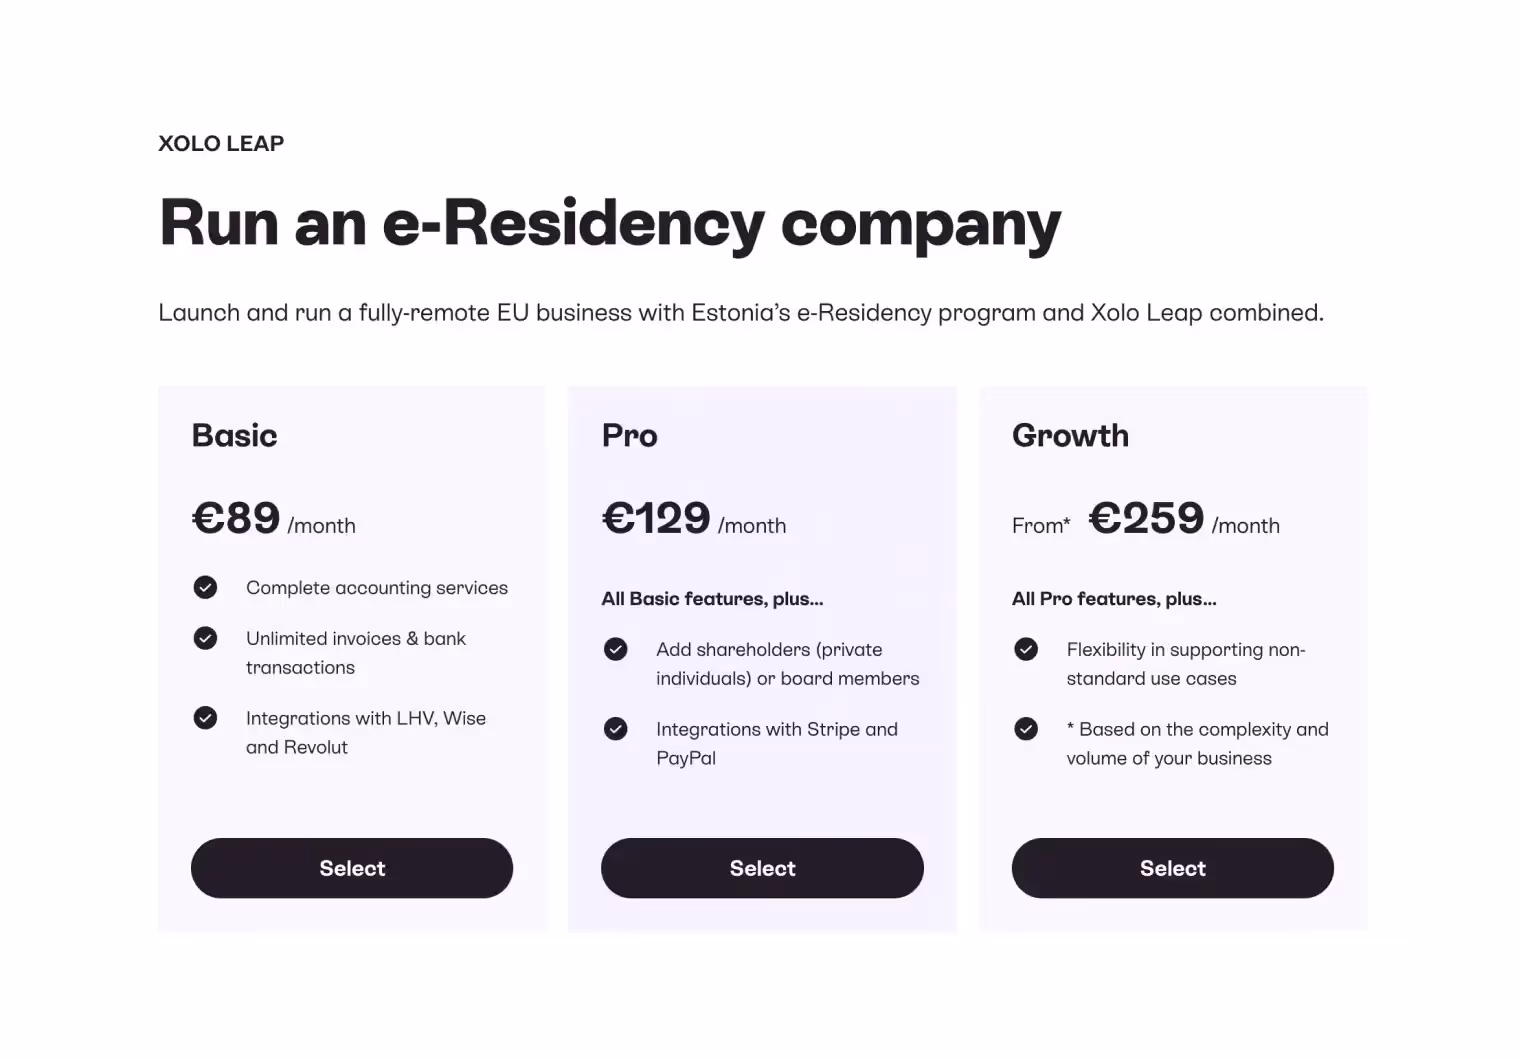Choose the Growth plan with its Select button
Screen dimensions: 1520x1060
click(1172, 868)
